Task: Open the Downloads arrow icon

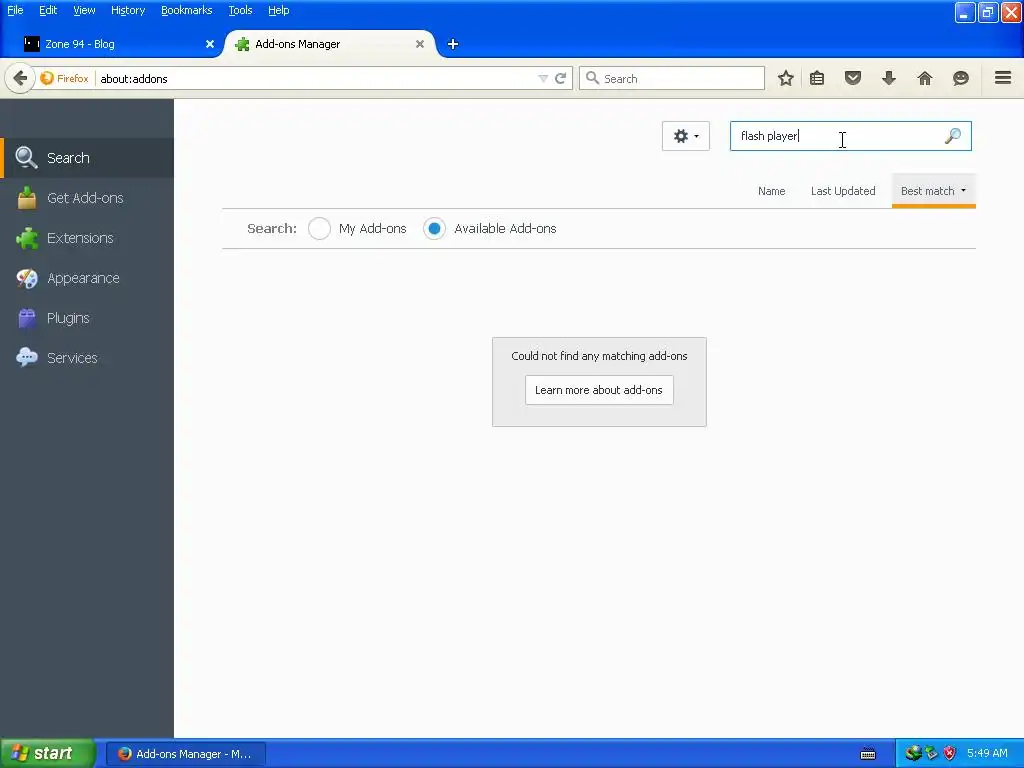Action: (x=888, y=78)
